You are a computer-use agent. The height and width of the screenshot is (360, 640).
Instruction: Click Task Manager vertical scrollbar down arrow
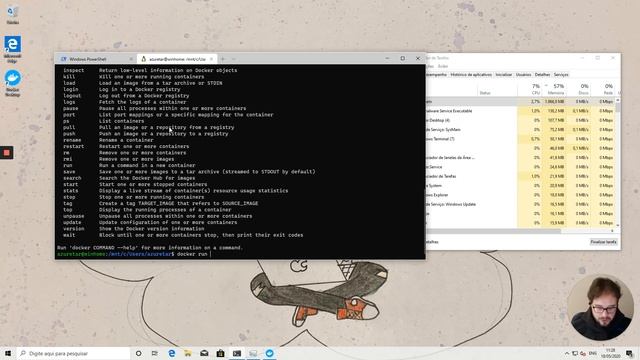pos(618,225)
